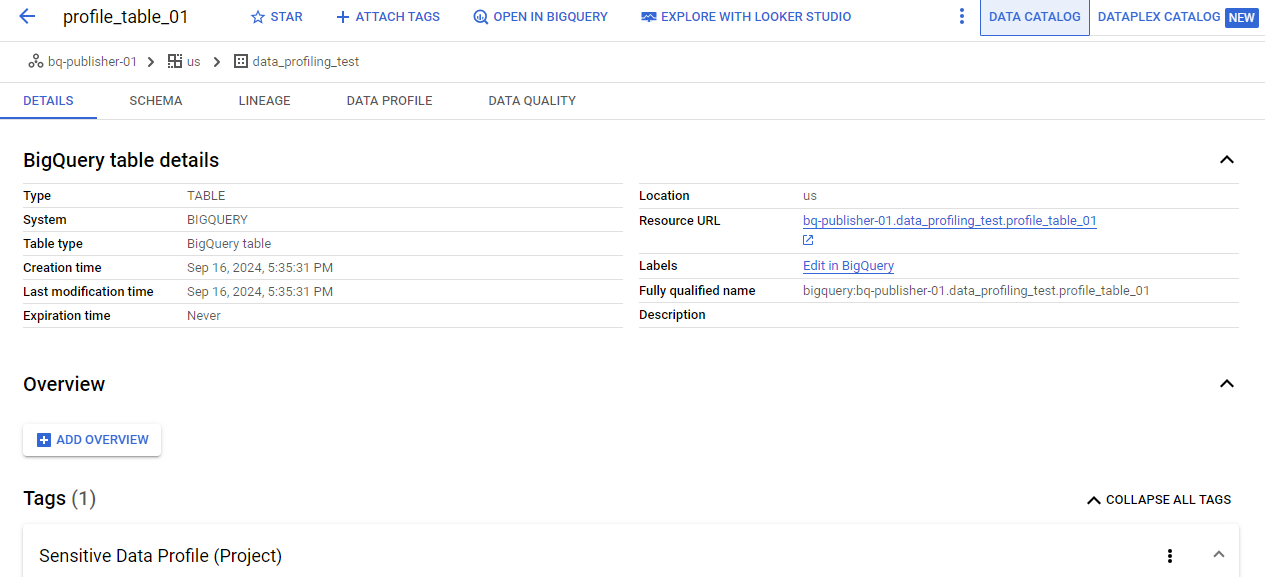Open bq-publisher-01.data_profiling_test.profile_table_01 resource link
Screen dimensions: 1265x577
pos(950,221)
